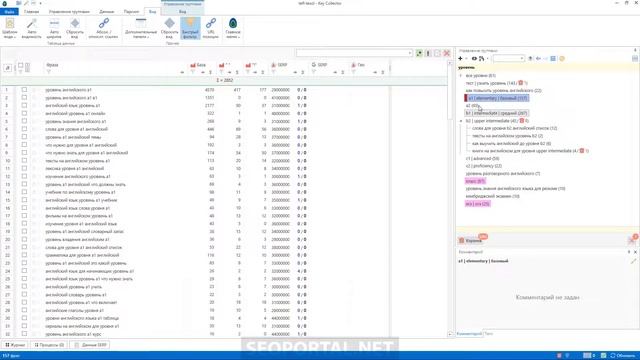
Task: Switch to the Group management ribbon tab
Action: (x=69, y=11)
